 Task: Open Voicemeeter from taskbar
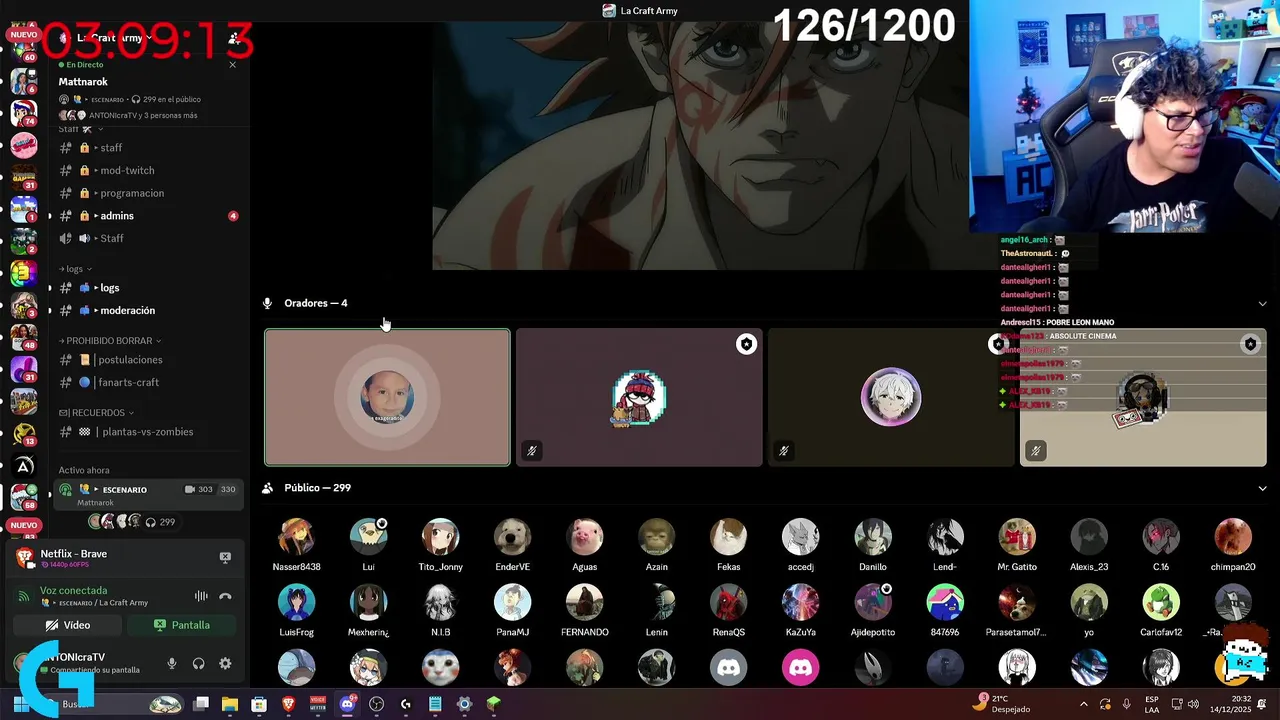(318, 704)
